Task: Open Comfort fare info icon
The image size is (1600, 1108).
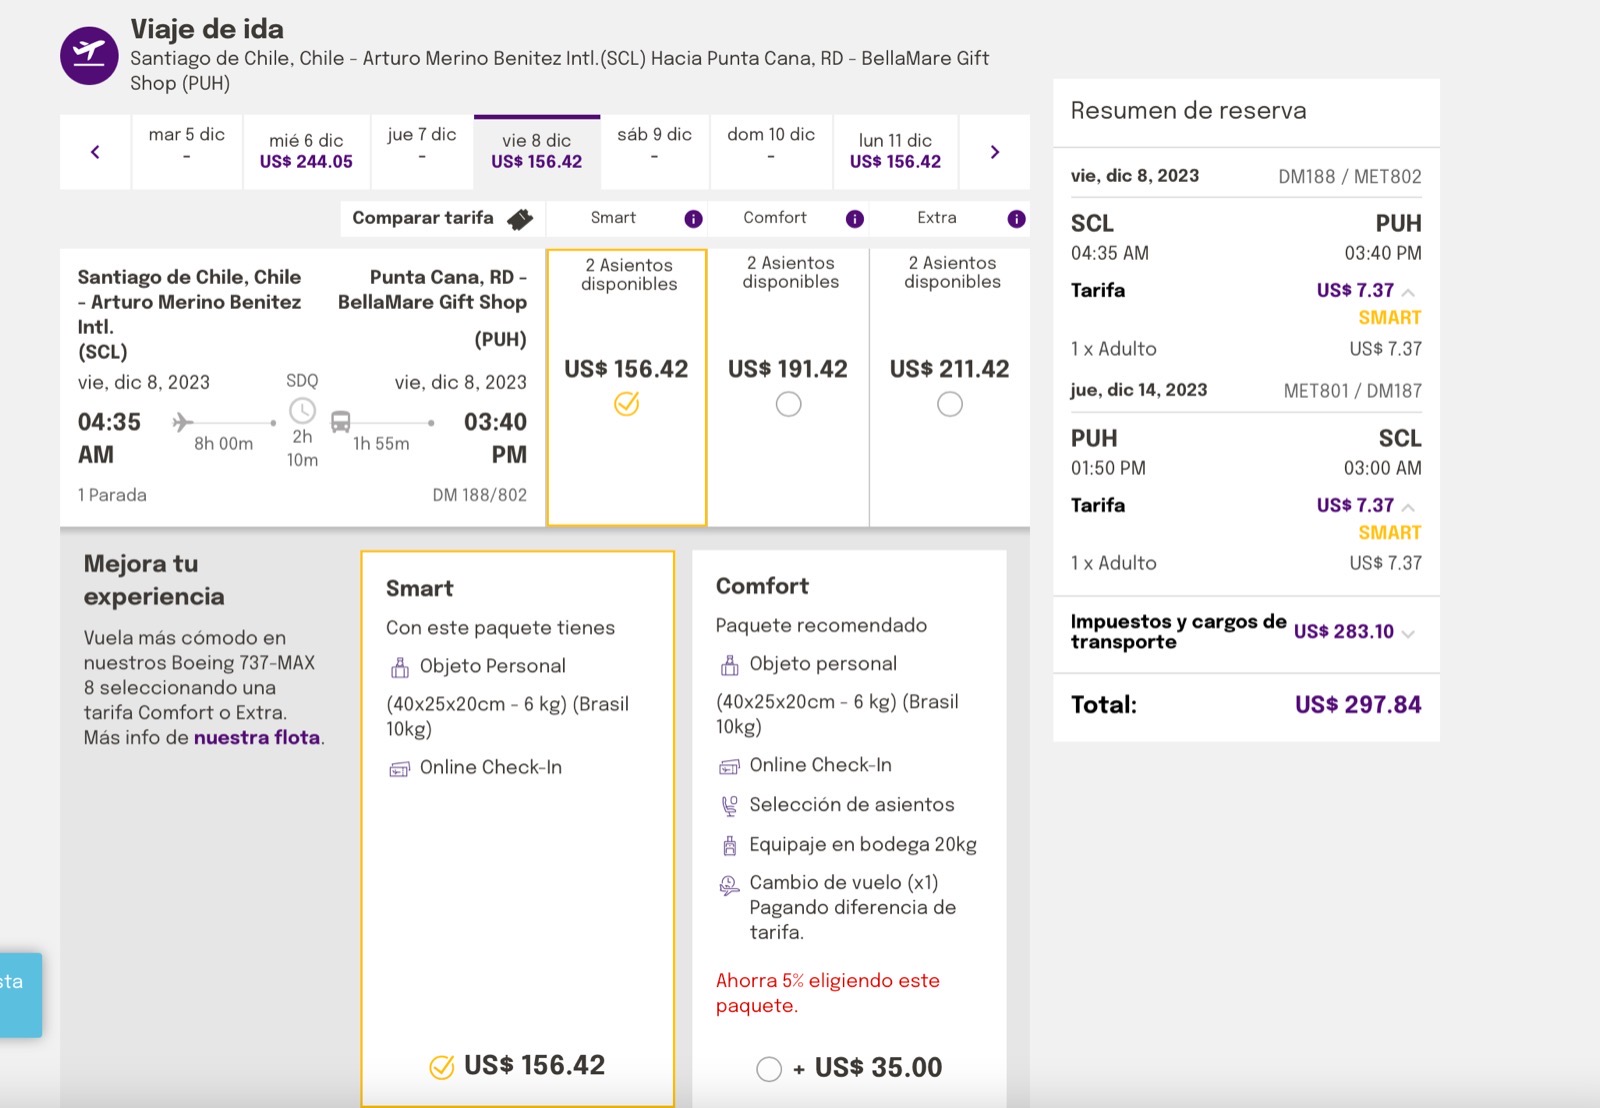Action: click(855, 219)
